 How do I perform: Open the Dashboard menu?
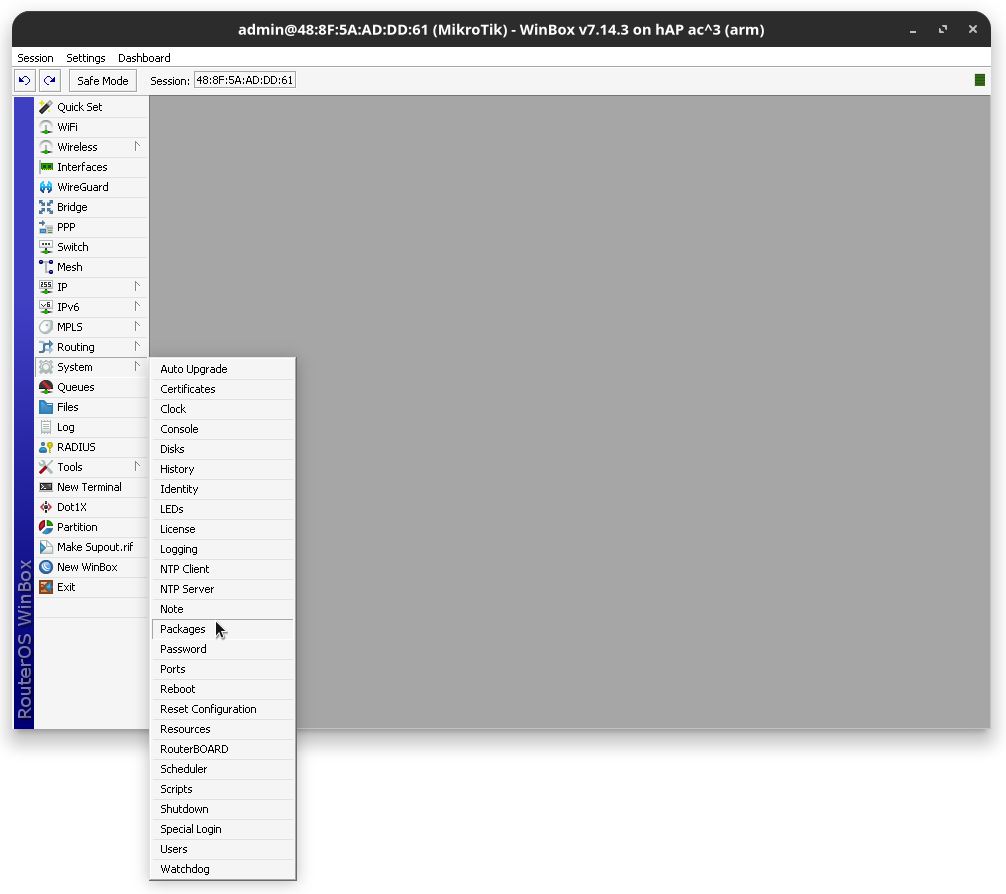click(144, 58)
